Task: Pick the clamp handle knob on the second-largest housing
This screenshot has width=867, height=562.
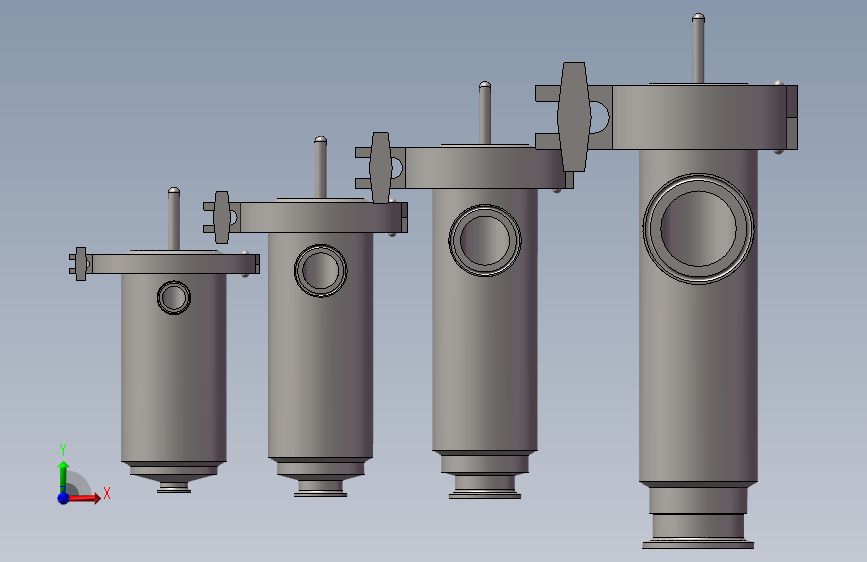Action: coord(380,168)
